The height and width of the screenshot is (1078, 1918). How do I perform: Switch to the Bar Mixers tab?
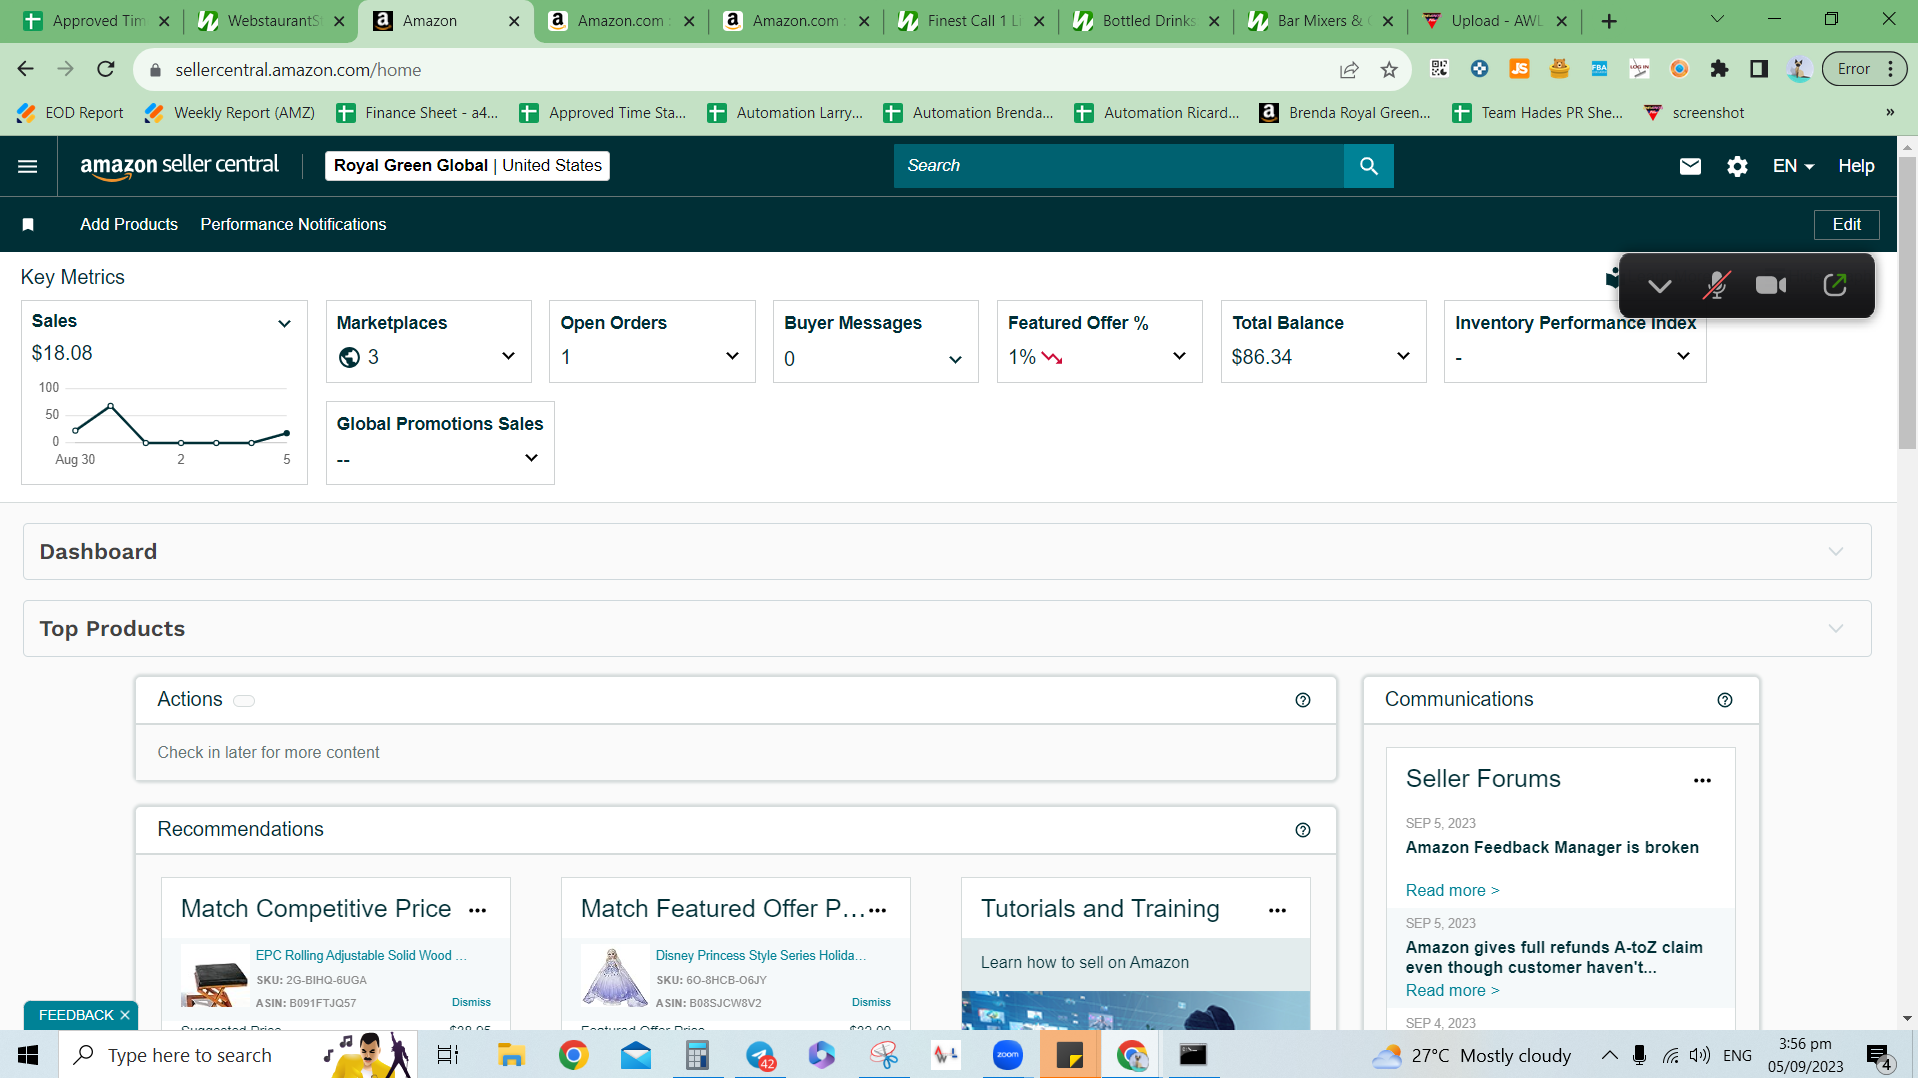1318,21
